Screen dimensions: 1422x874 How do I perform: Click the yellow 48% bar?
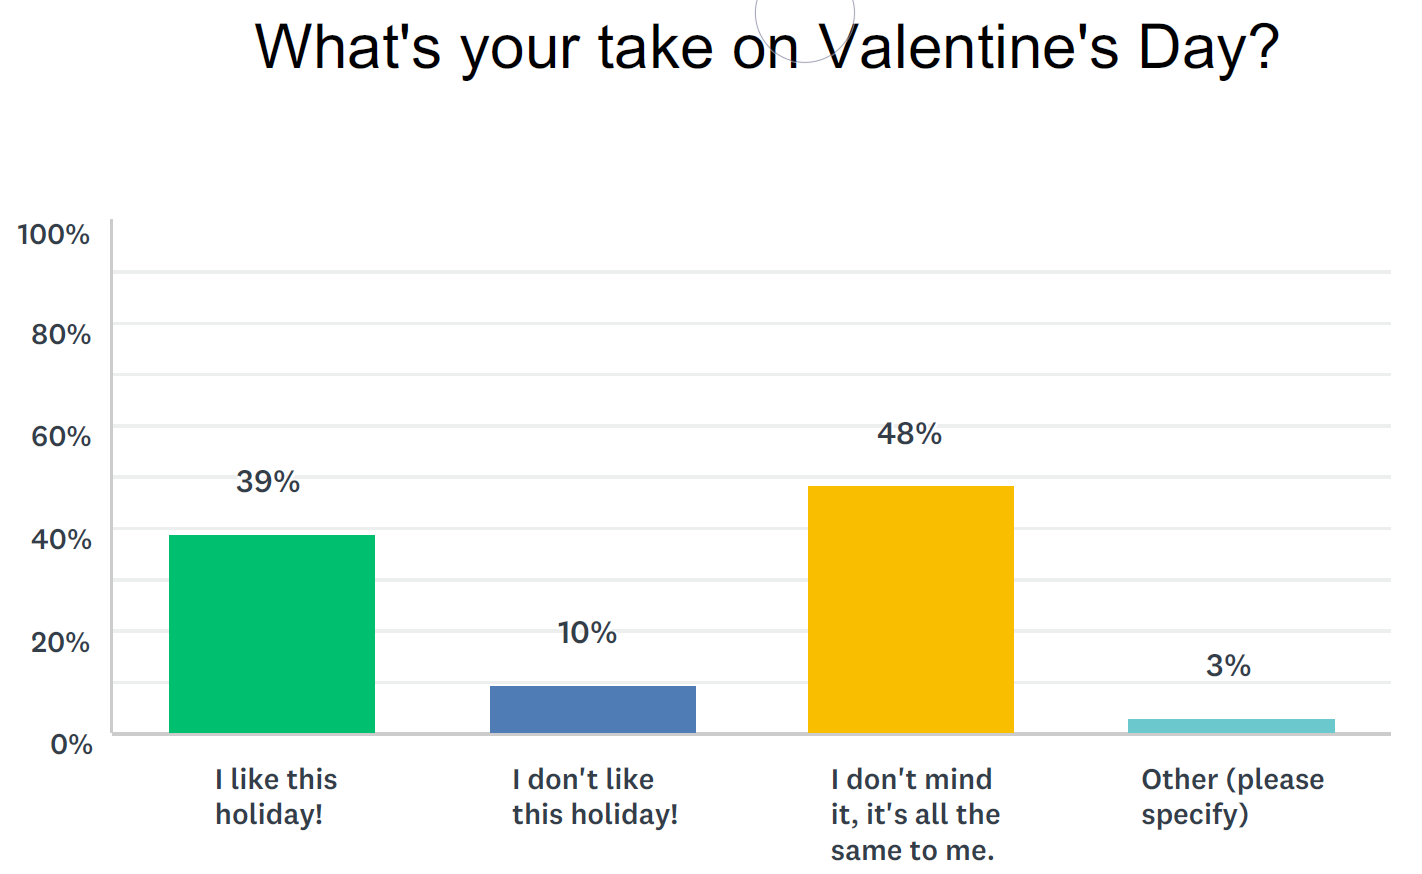(911, 610)
